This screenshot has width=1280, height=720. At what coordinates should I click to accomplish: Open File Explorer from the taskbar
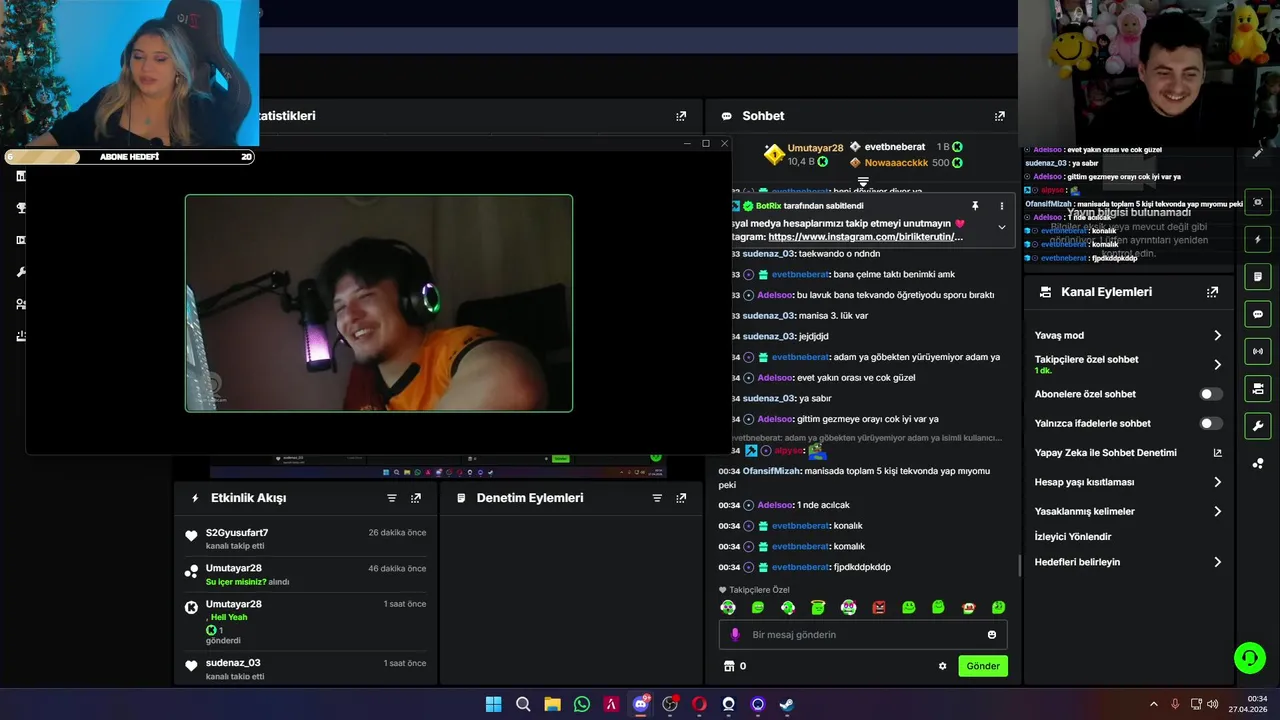click(552, 704)
